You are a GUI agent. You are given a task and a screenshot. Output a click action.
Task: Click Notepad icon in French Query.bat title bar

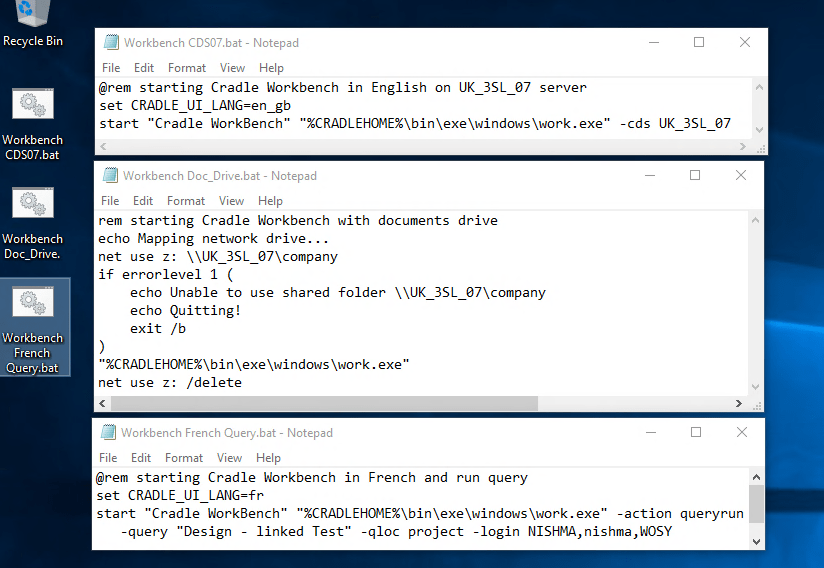108,432
